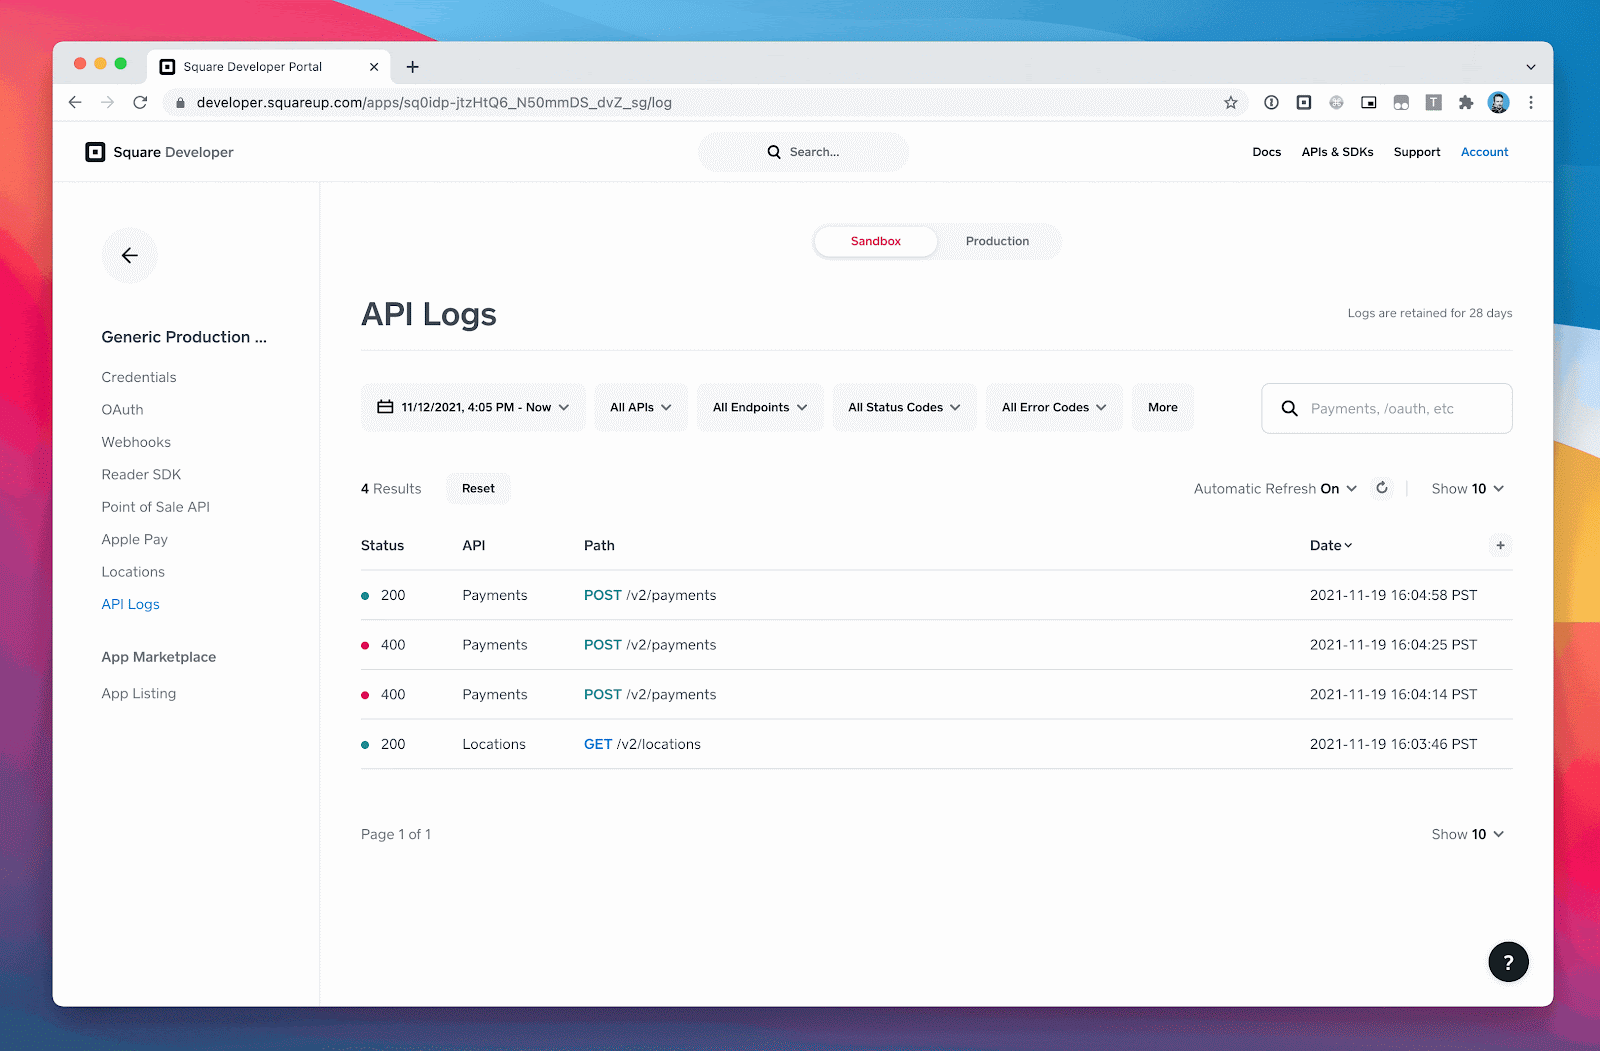
Task: Toggle Automatic Refresh On setting
Action: click(1275, 488)
